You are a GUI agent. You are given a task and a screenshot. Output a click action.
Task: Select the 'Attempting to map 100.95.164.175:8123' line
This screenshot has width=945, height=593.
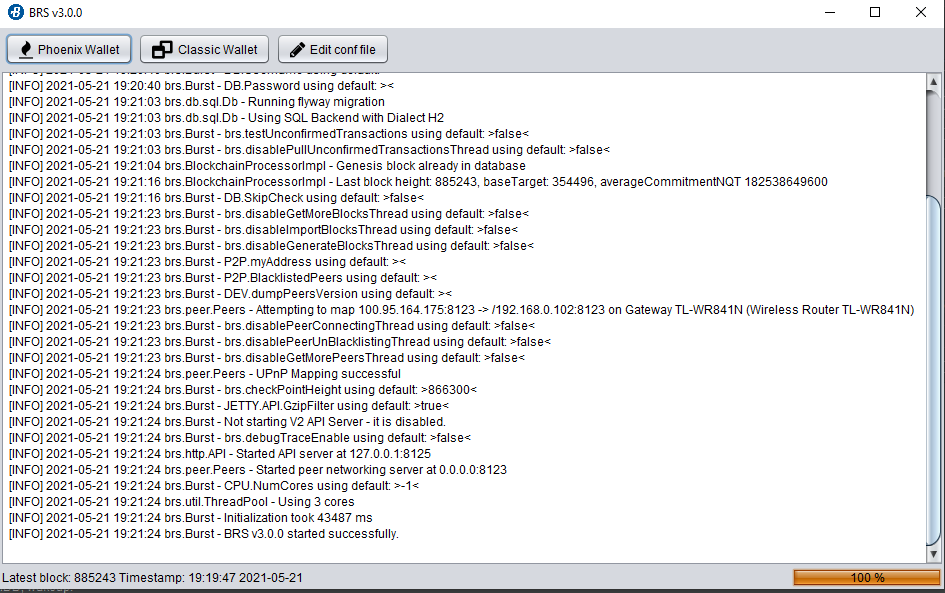coord(462,310)
